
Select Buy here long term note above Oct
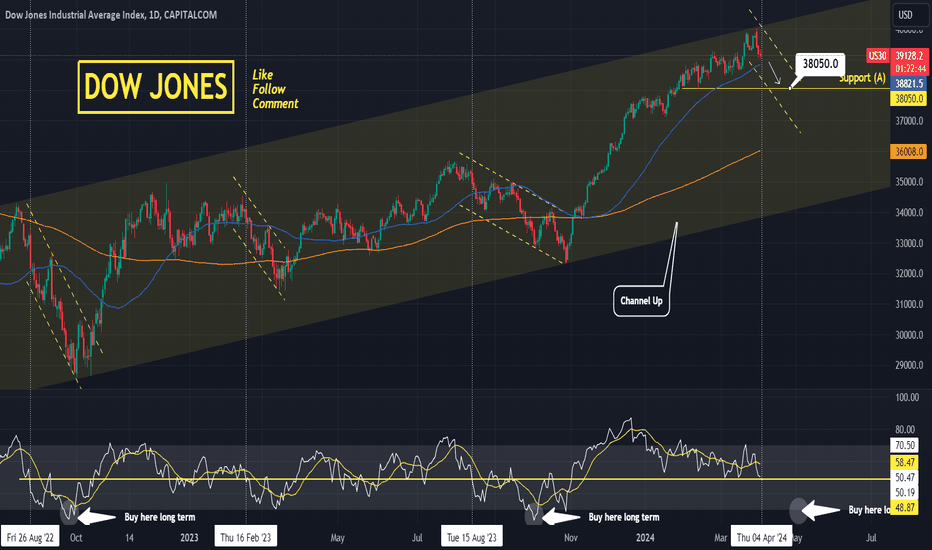159,517
